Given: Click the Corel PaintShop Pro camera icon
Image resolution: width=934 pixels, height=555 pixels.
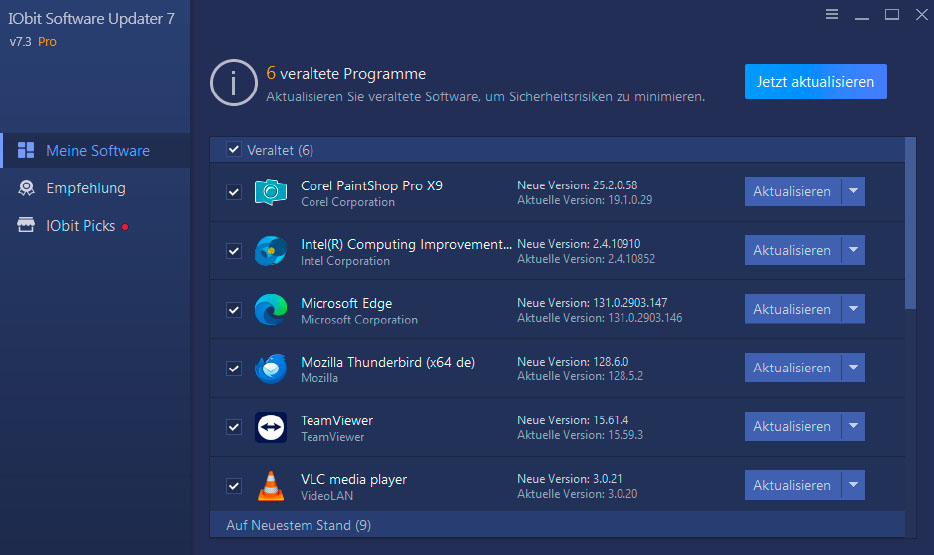Looking at the screenshot, I should pyautogui.click(x=271, y=192).
